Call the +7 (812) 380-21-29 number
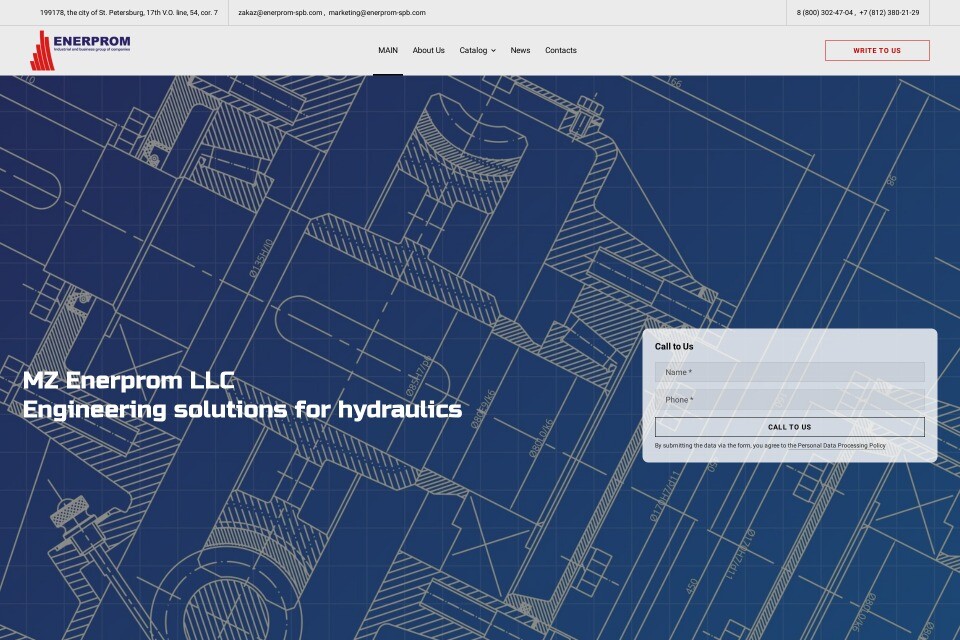The height and width of the screenshot is (640, 960). (889, 12)
